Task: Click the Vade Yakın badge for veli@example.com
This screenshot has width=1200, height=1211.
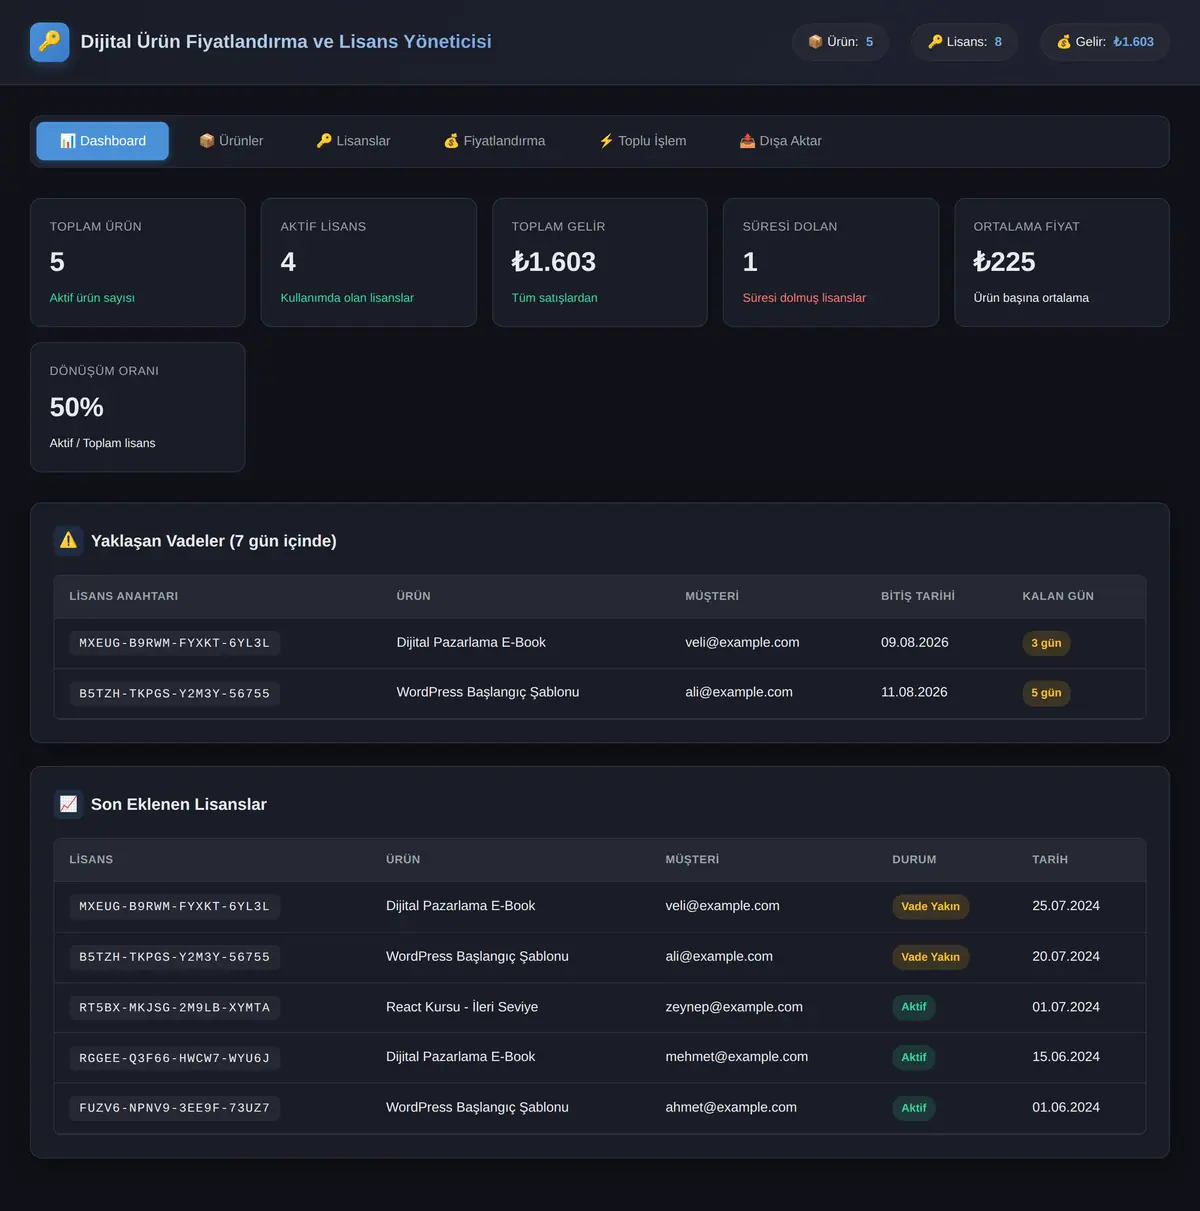Action: pos(930,907)
